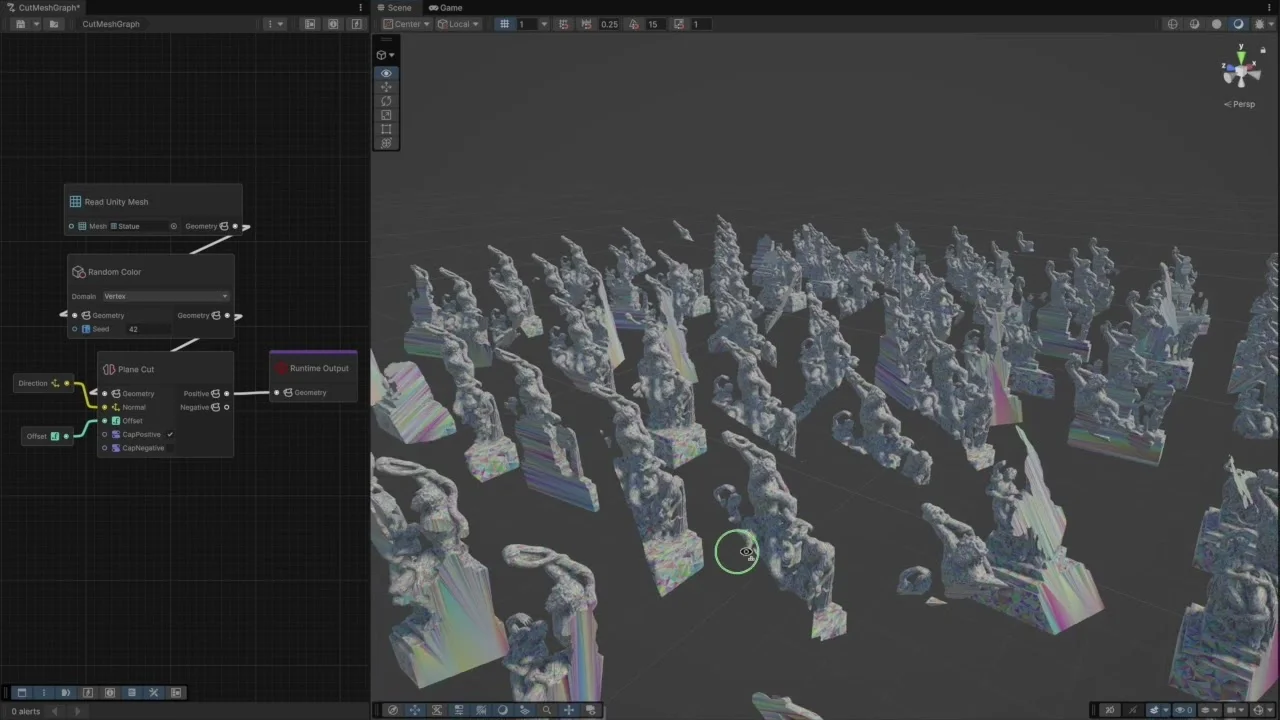Image resolution: width=1280 pixels, height=720 pixels.
Task: Switch to the Scene tab
Action: tap(394, 7)
